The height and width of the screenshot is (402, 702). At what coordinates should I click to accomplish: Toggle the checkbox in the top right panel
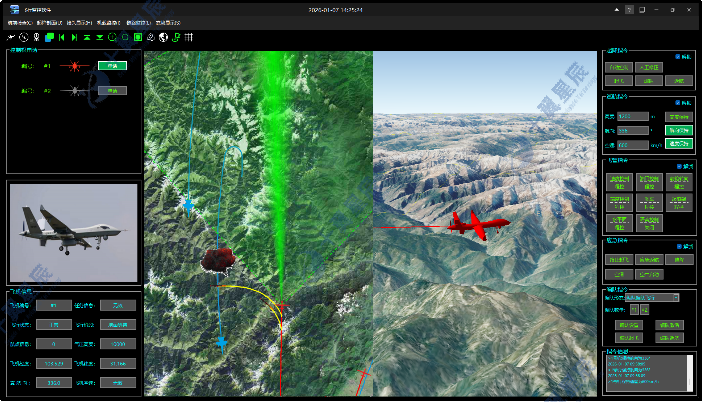[x=677, y=56]
